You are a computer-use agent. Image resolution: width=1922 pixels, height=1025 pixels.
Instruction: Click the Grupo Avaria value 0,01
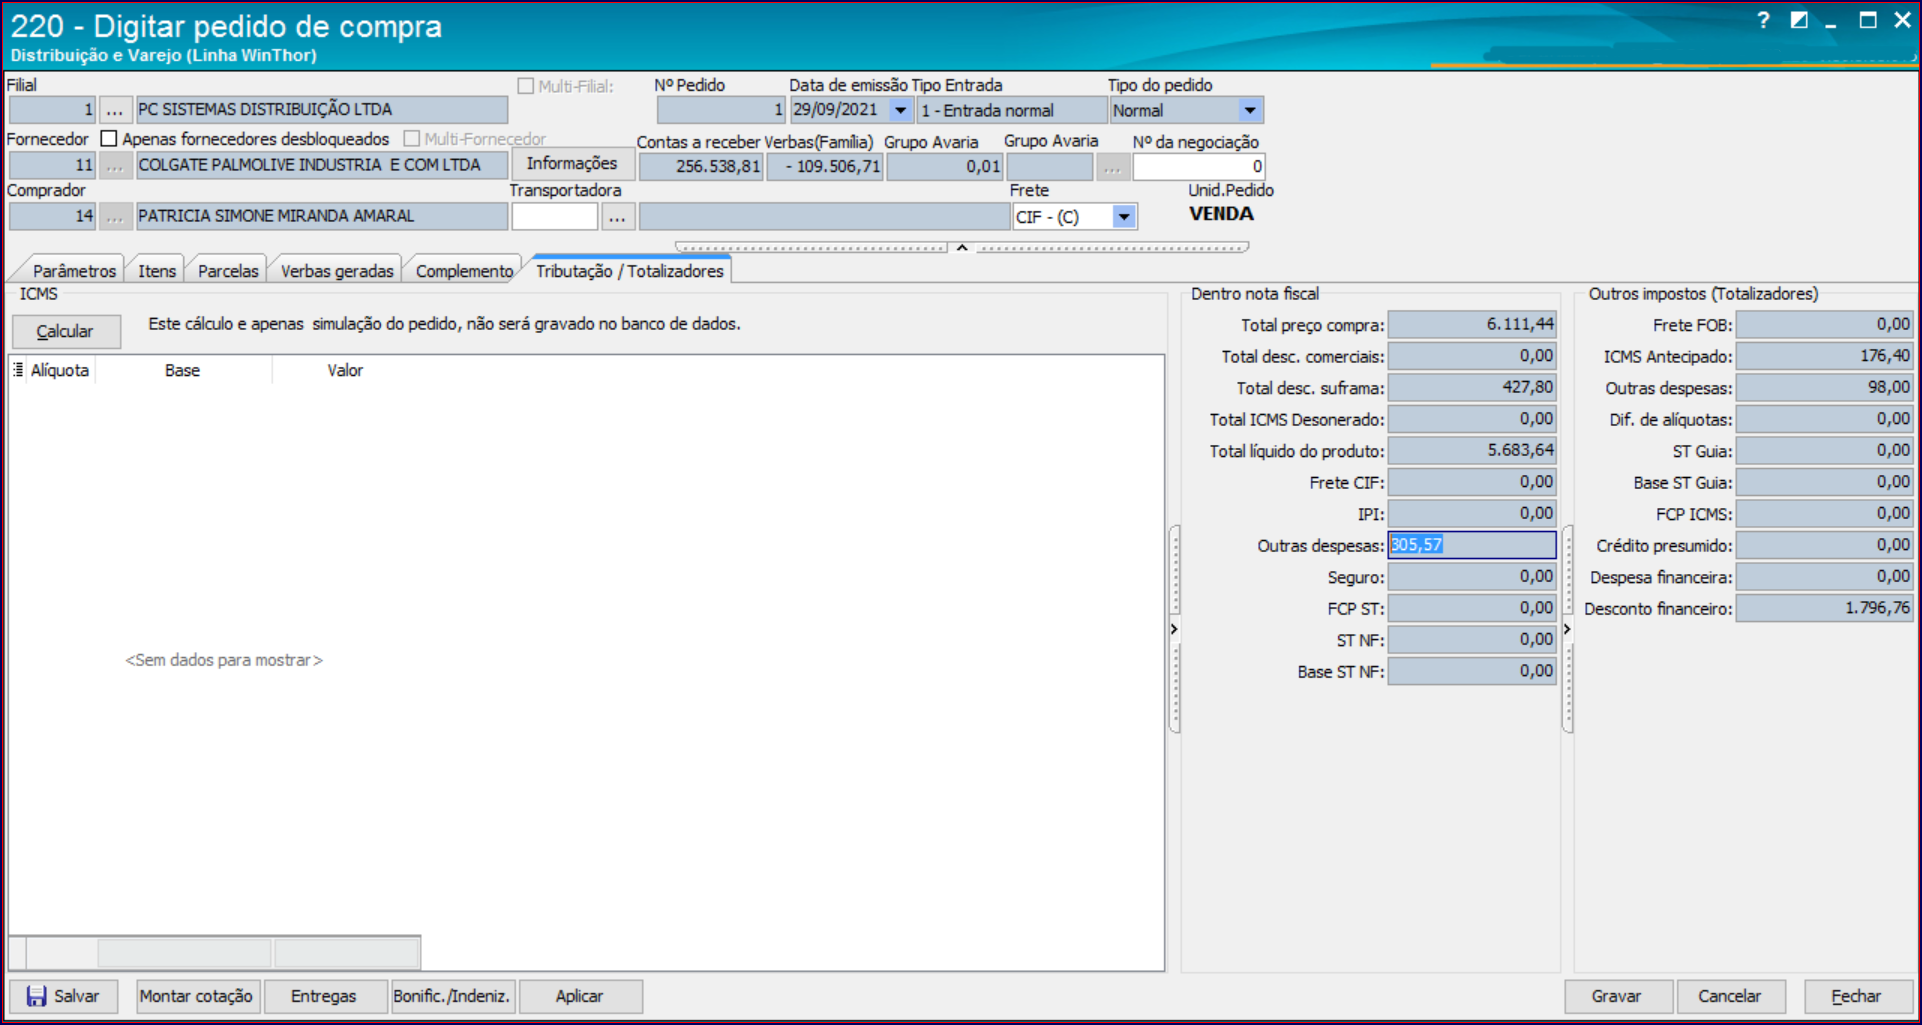pyautogui.click(x=944, y=166)
